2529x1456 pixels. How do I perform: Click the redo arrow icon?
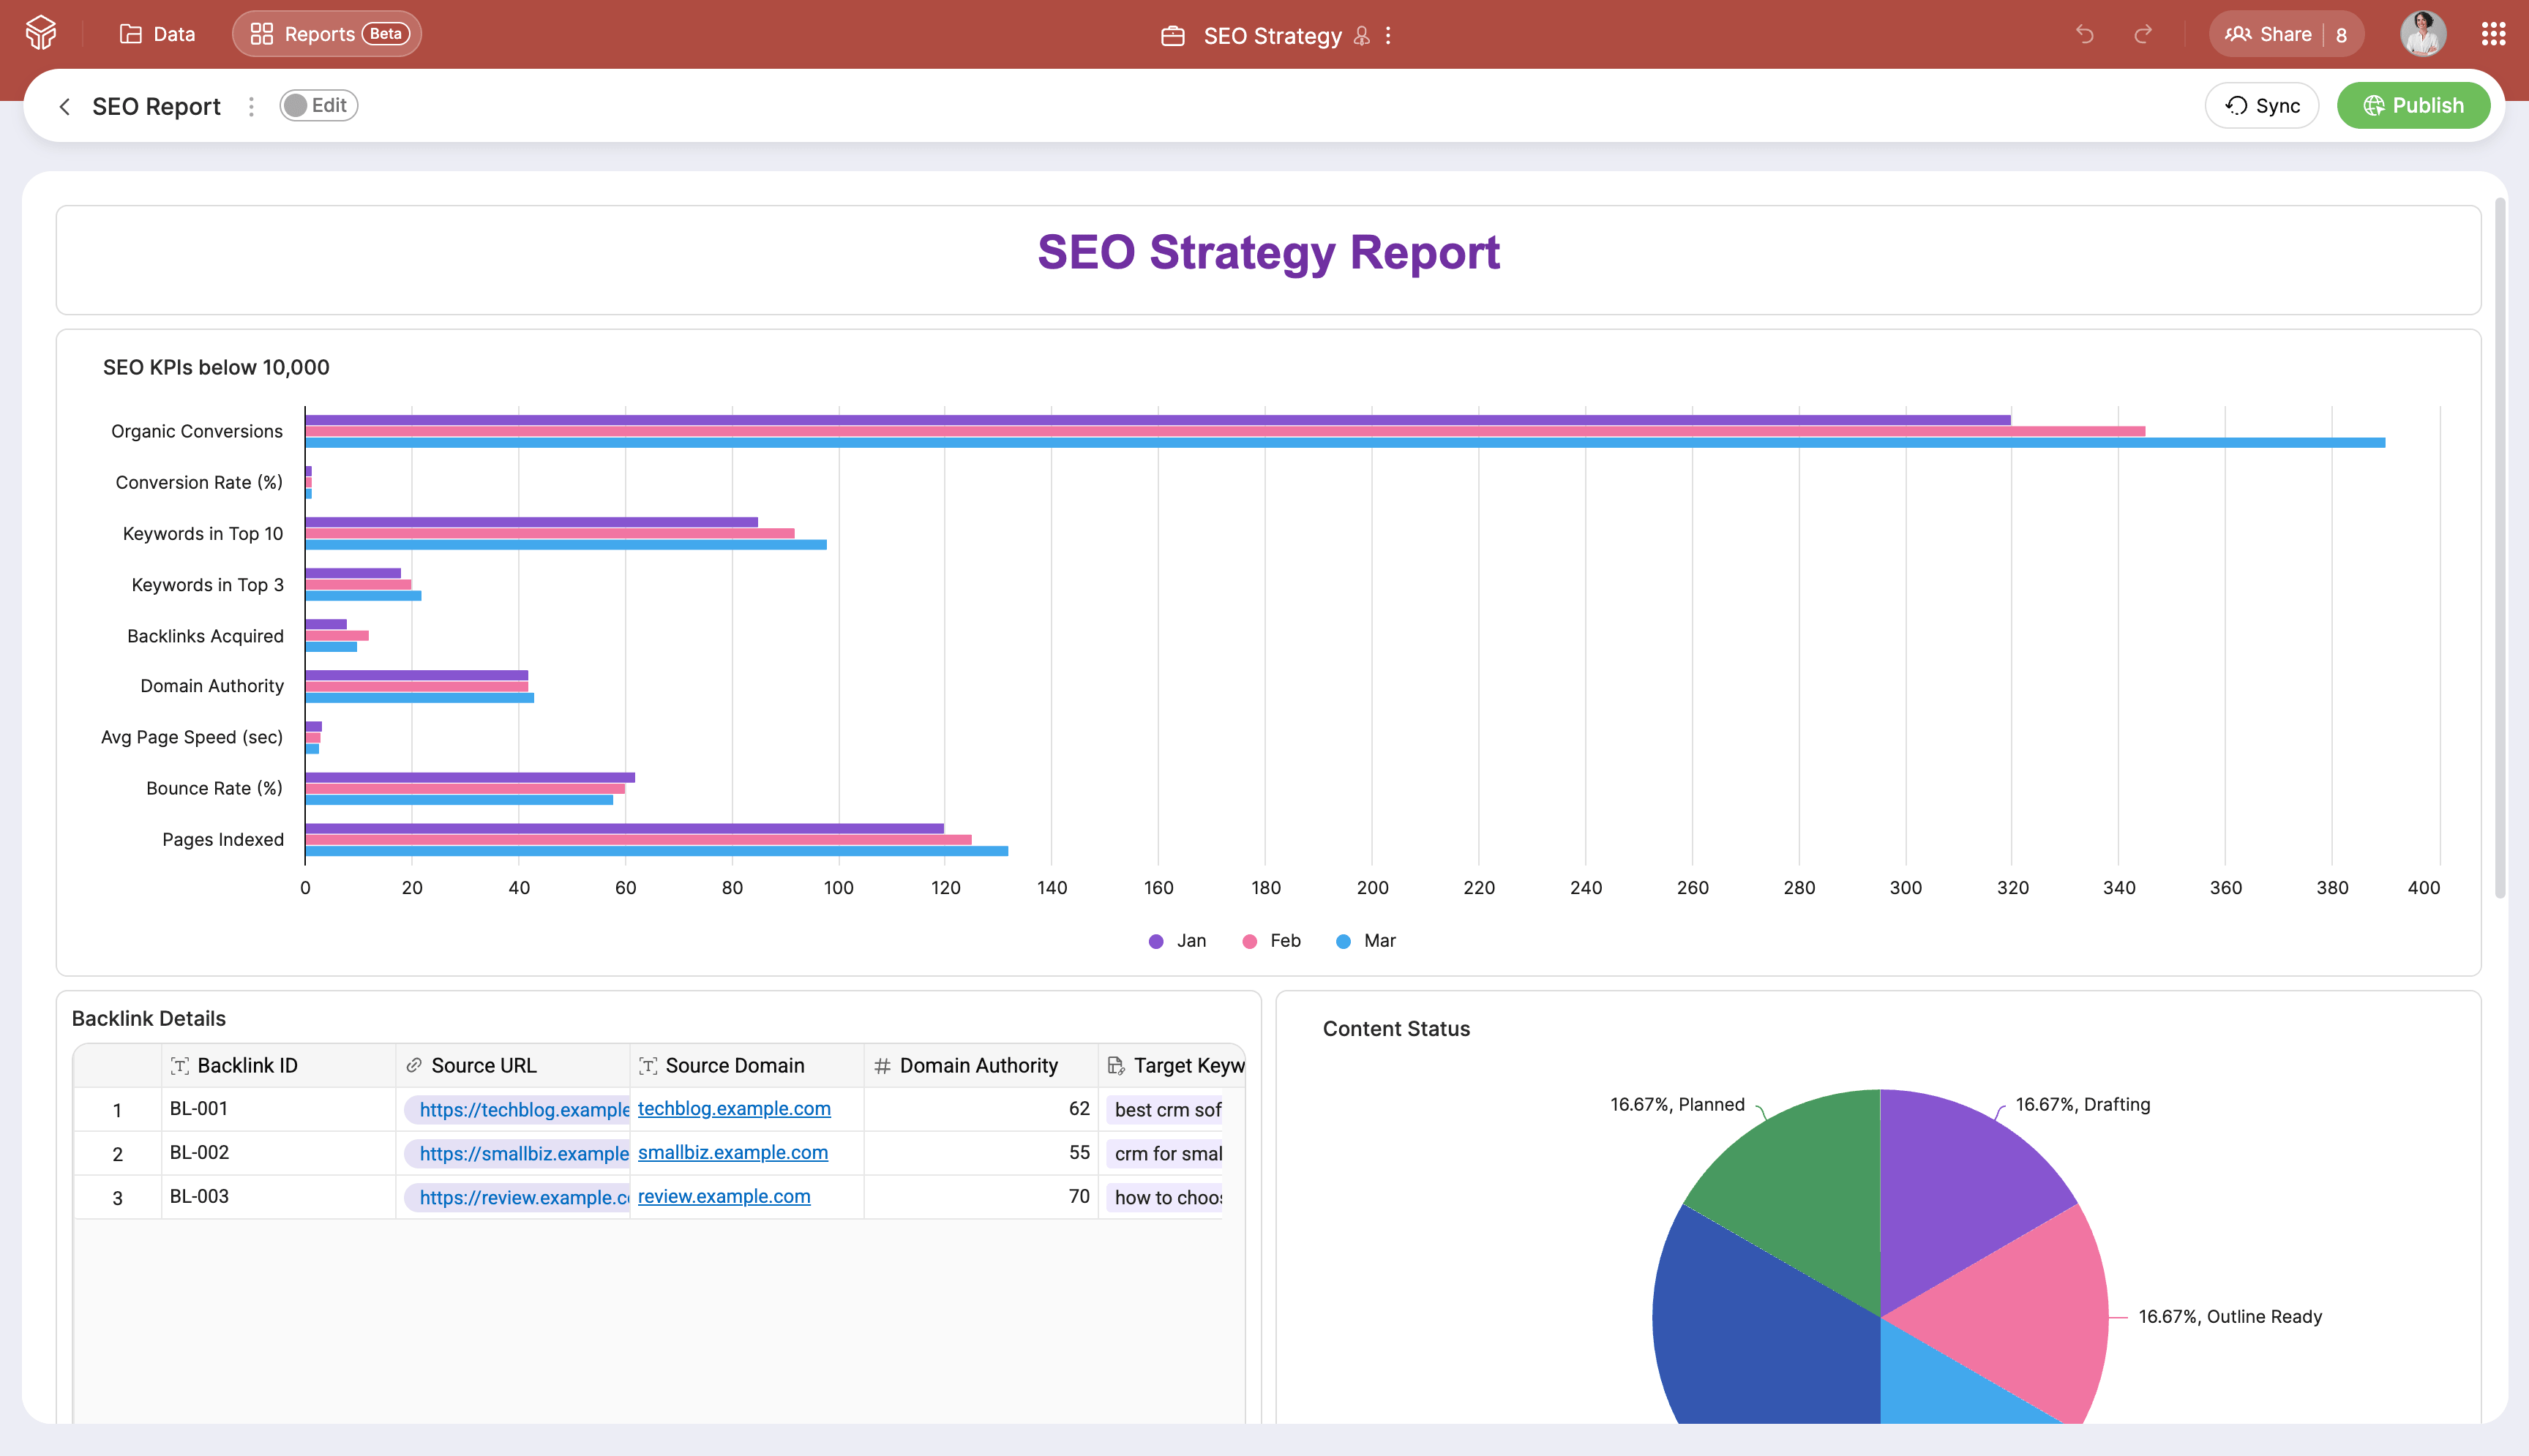(x=2142, y=34)
